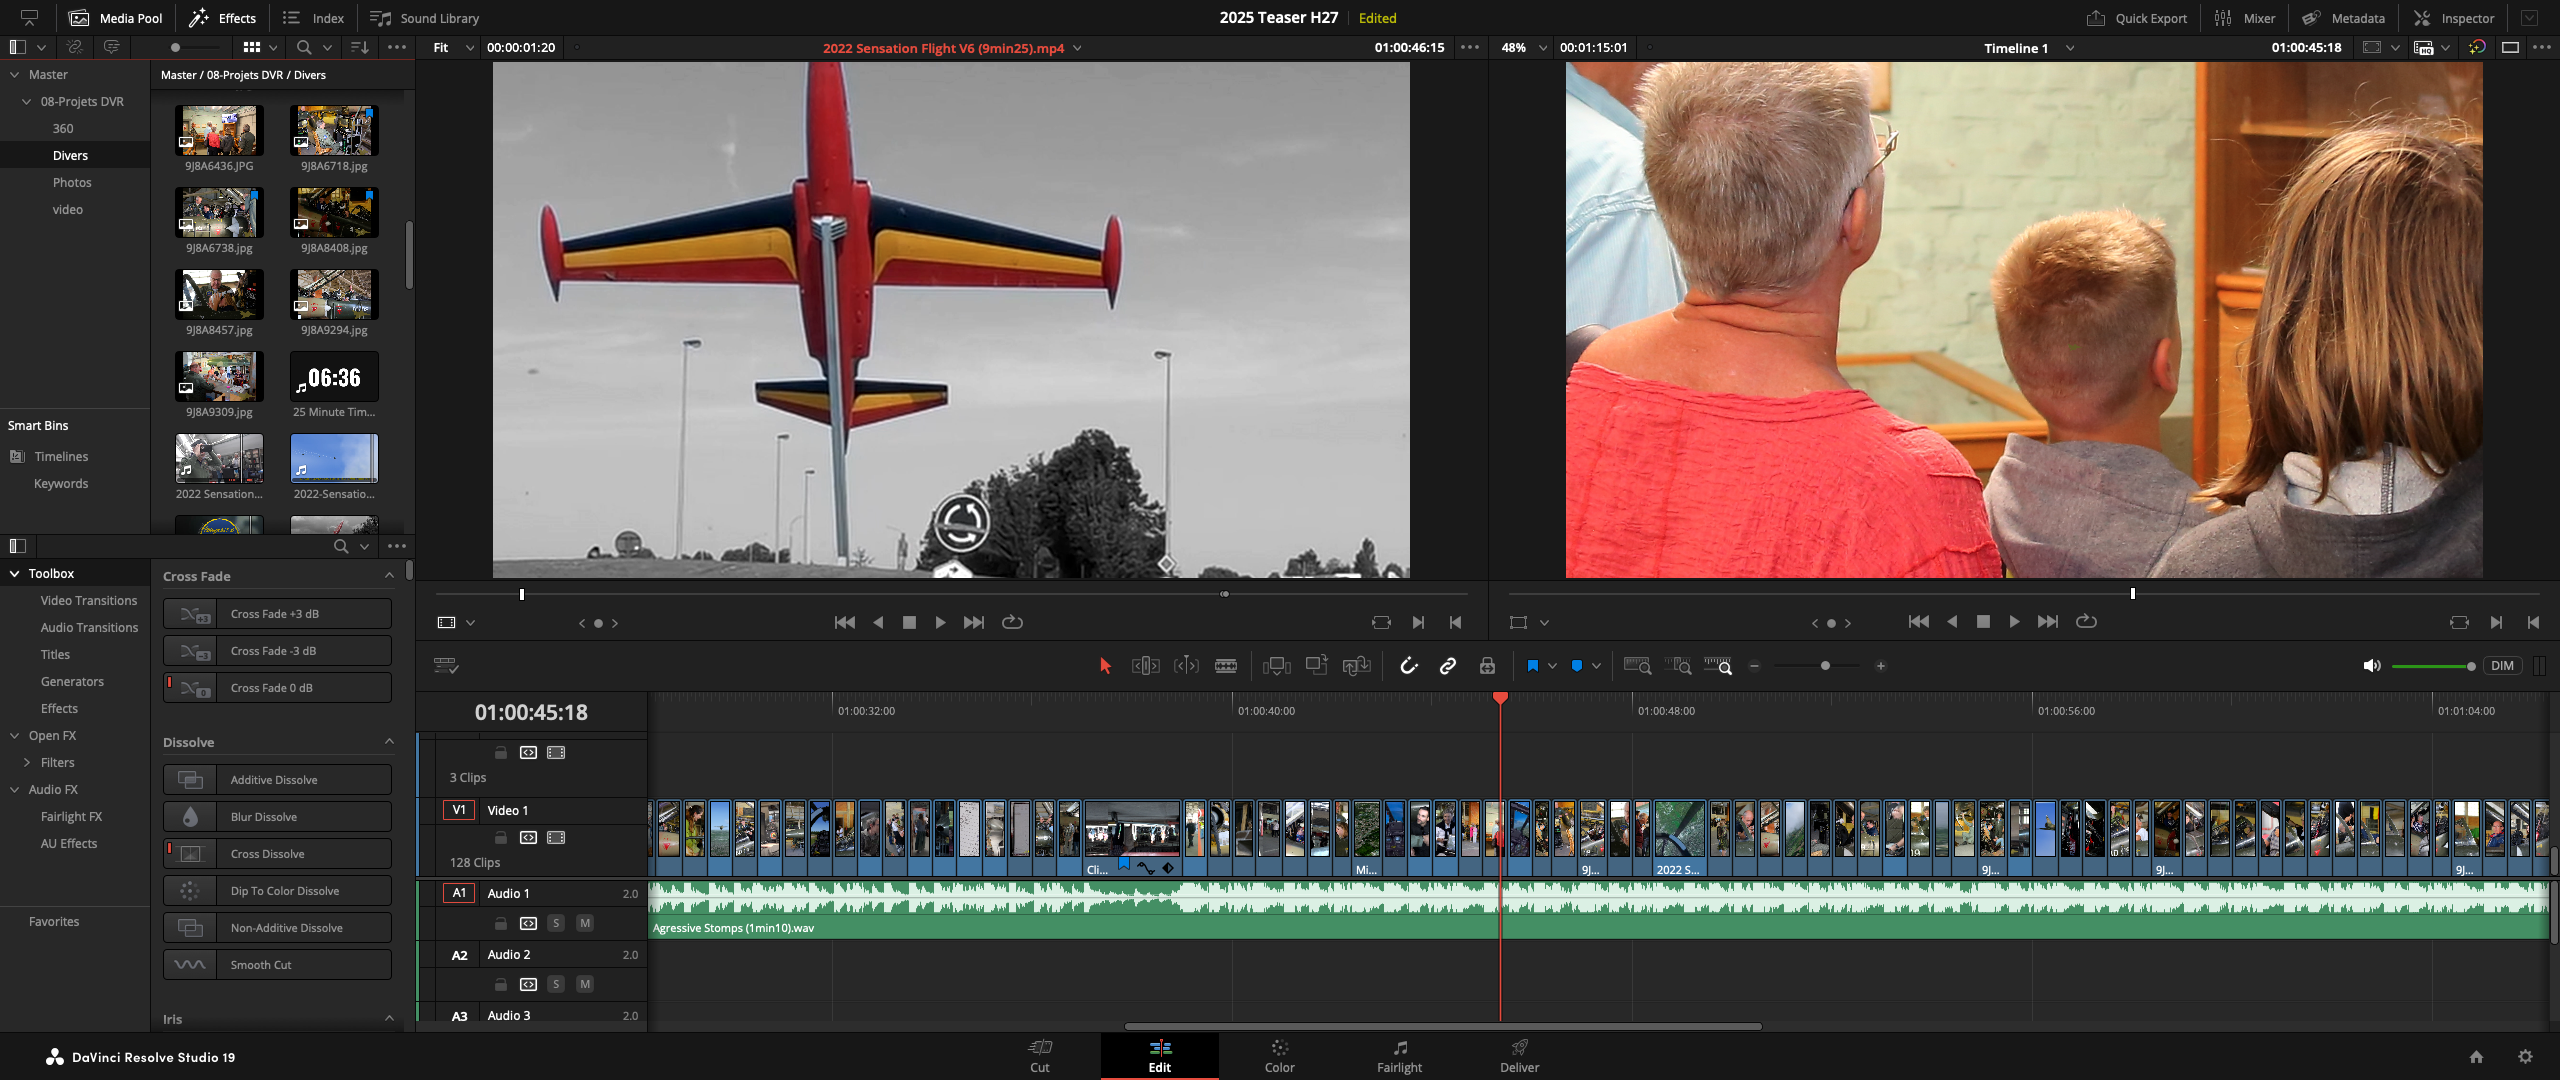The width and height of the screenshot is (2560, 1080).
Task: Switch to the Color page
Action: coord(1279,1056)
